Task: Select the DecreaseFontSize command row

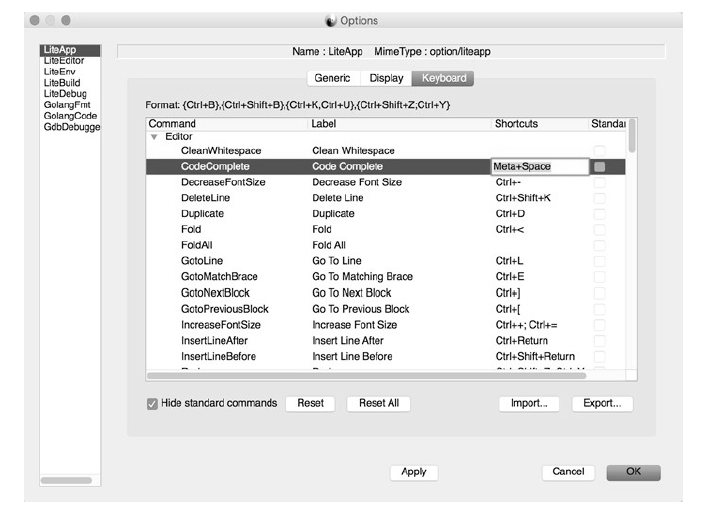Action: pos(386,182)
